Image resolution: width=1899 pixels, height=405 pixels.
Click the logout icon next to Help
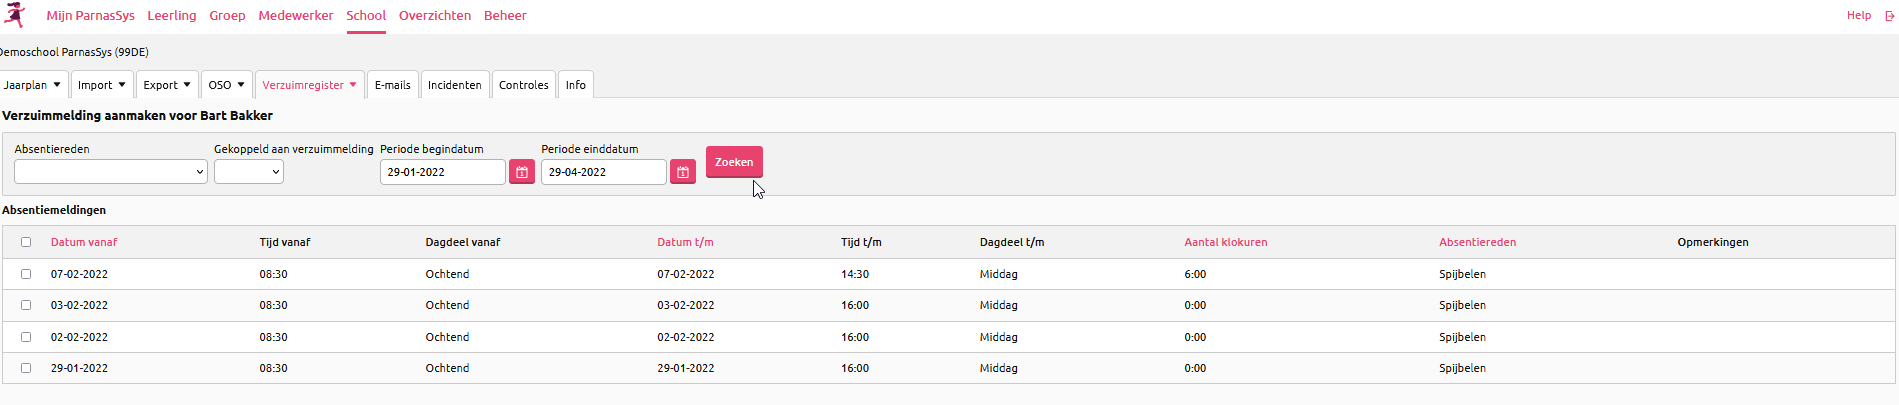coord(1889,16)
